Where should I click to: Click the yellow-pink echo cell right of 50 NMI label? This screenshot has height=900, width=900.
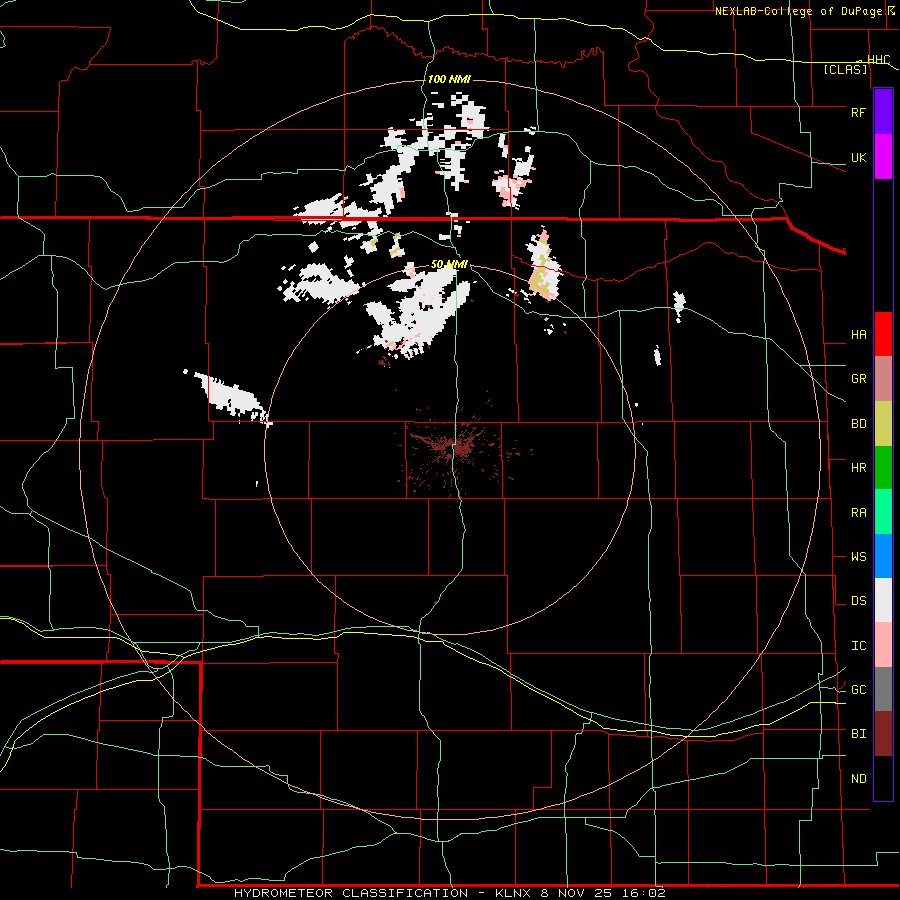[x=543, y=265]
